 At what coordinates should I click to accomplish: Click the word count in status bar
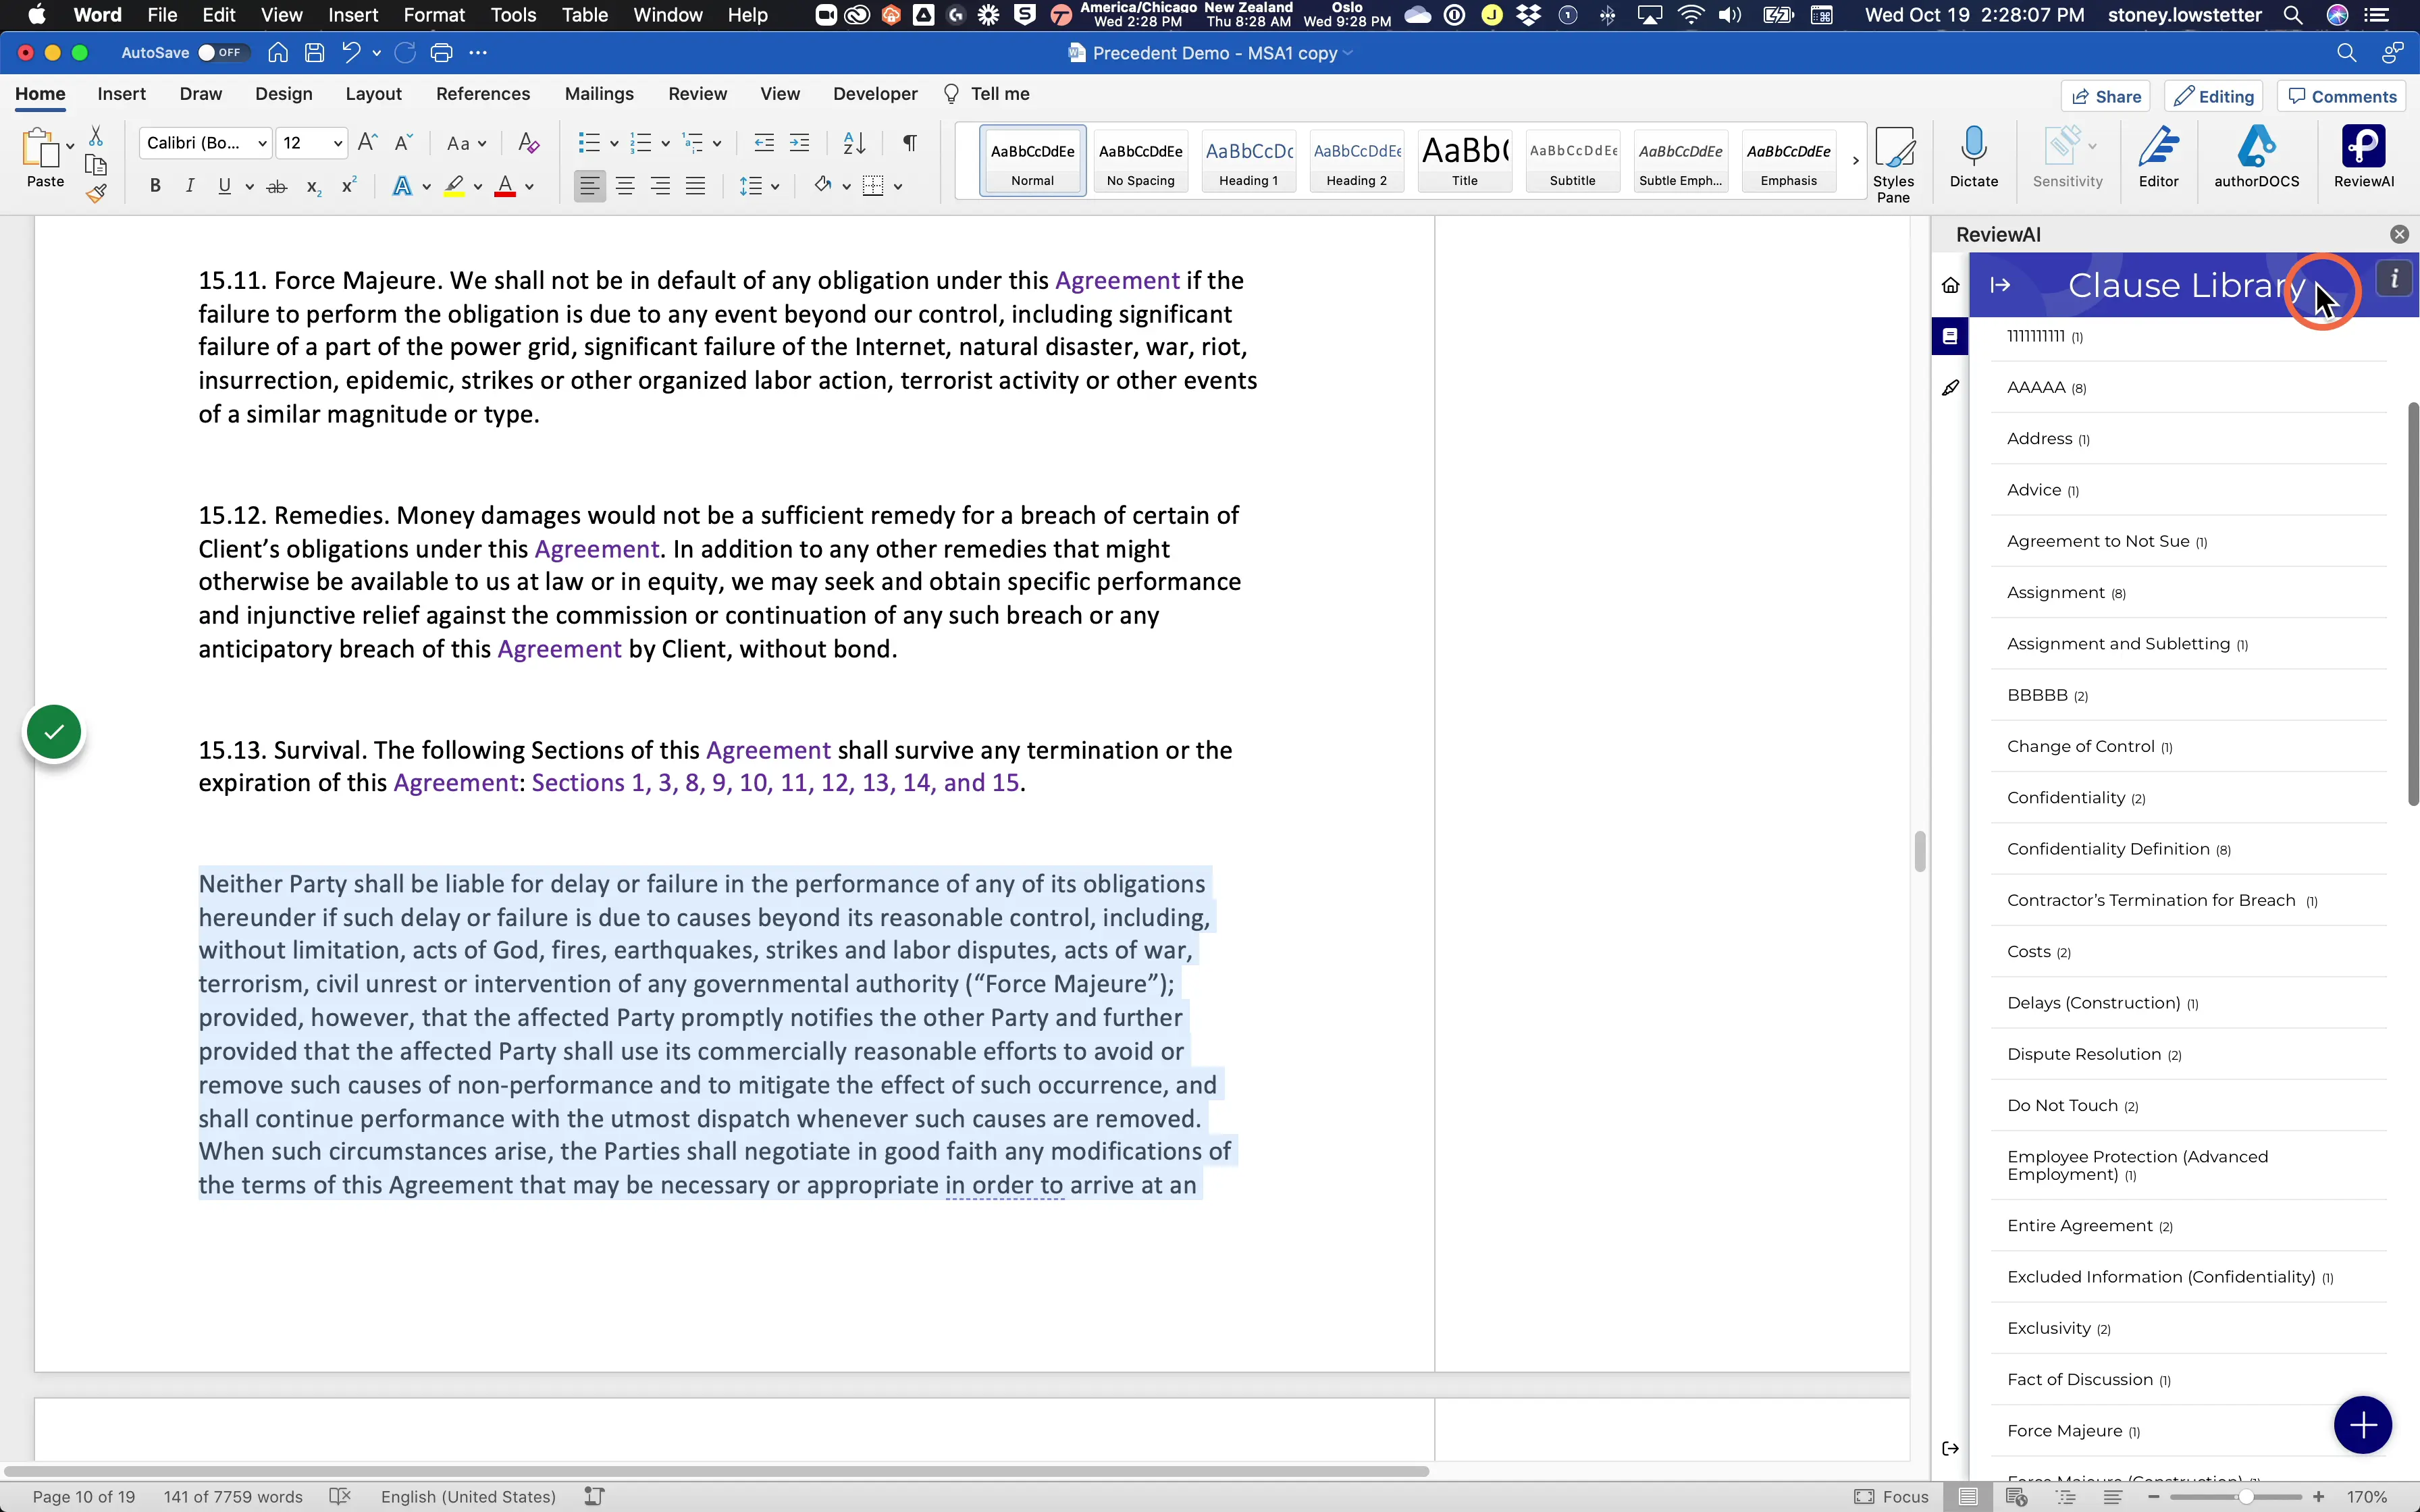[233, 1496]
